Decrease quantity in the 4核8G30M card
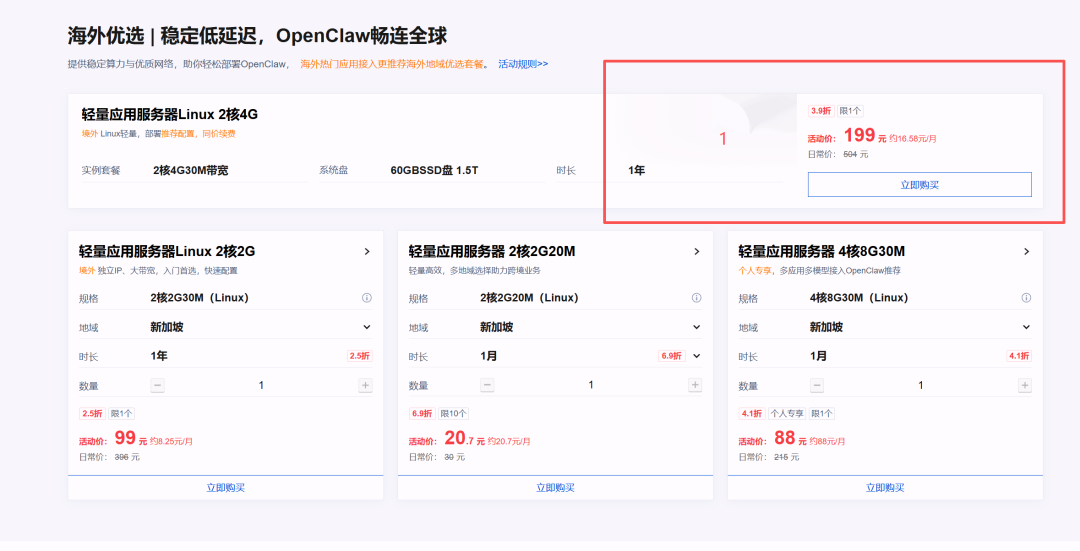Image resolution: width=1080 pixels, height=551 pixels. 817,385
